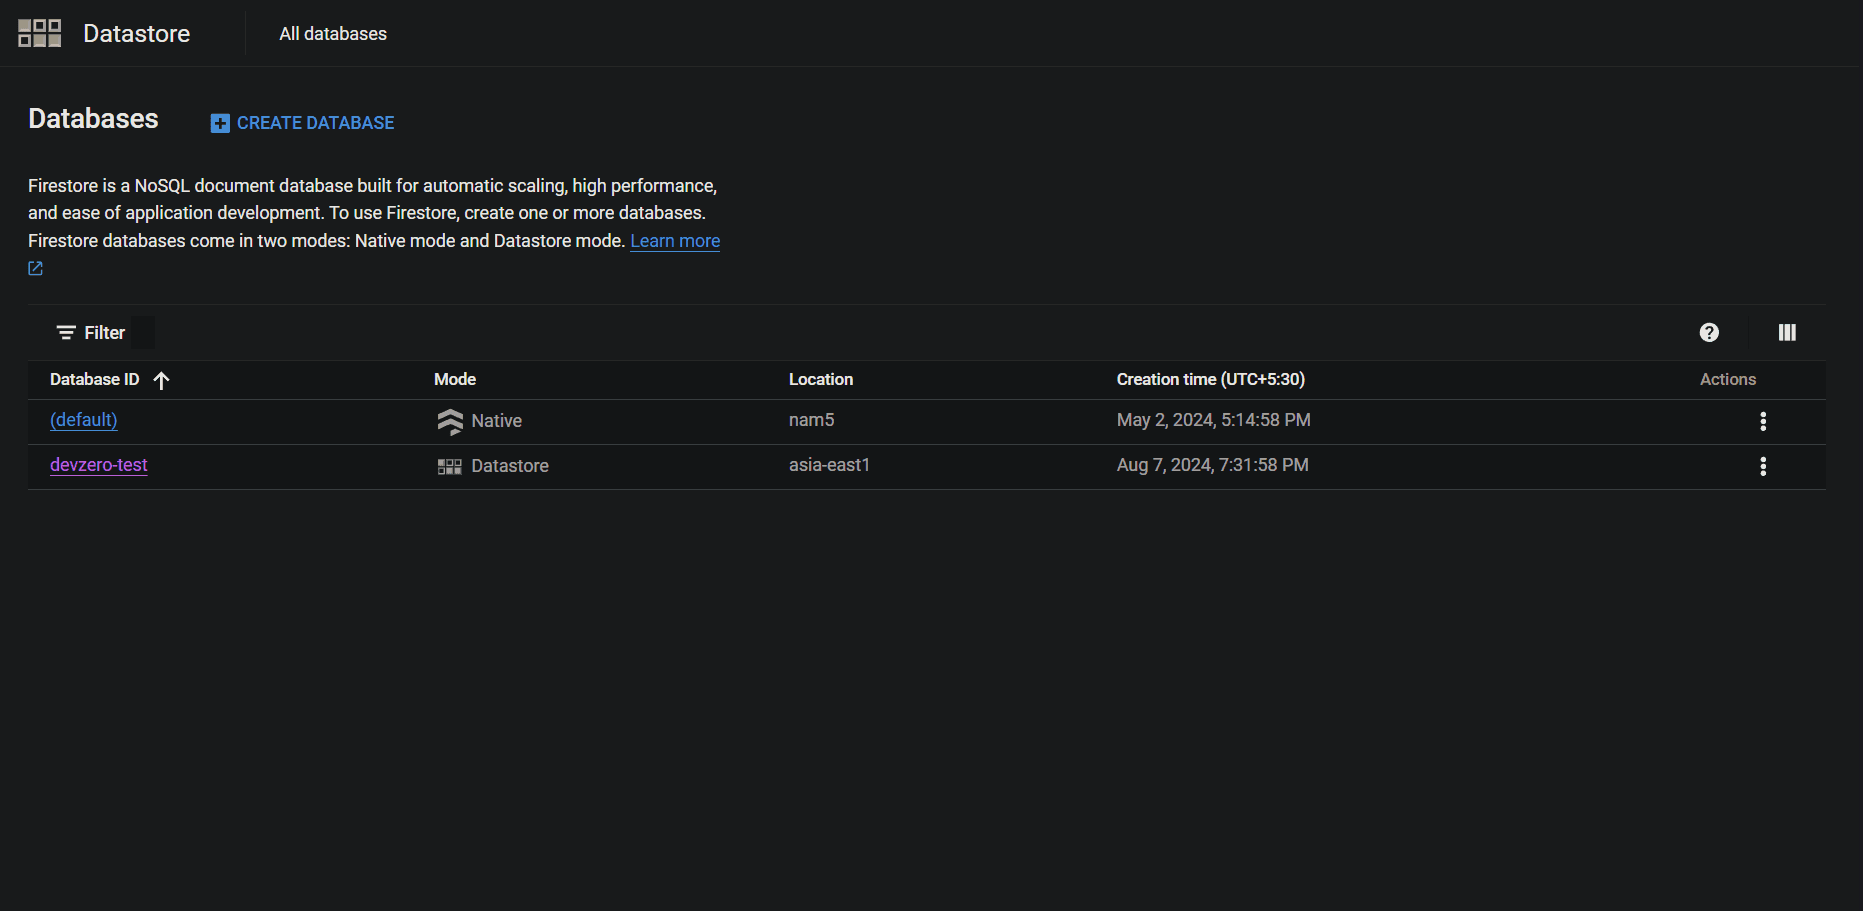The image size is (1863, 911).
Task: Click the external link icon below the description
Action: tap(35, 268)
